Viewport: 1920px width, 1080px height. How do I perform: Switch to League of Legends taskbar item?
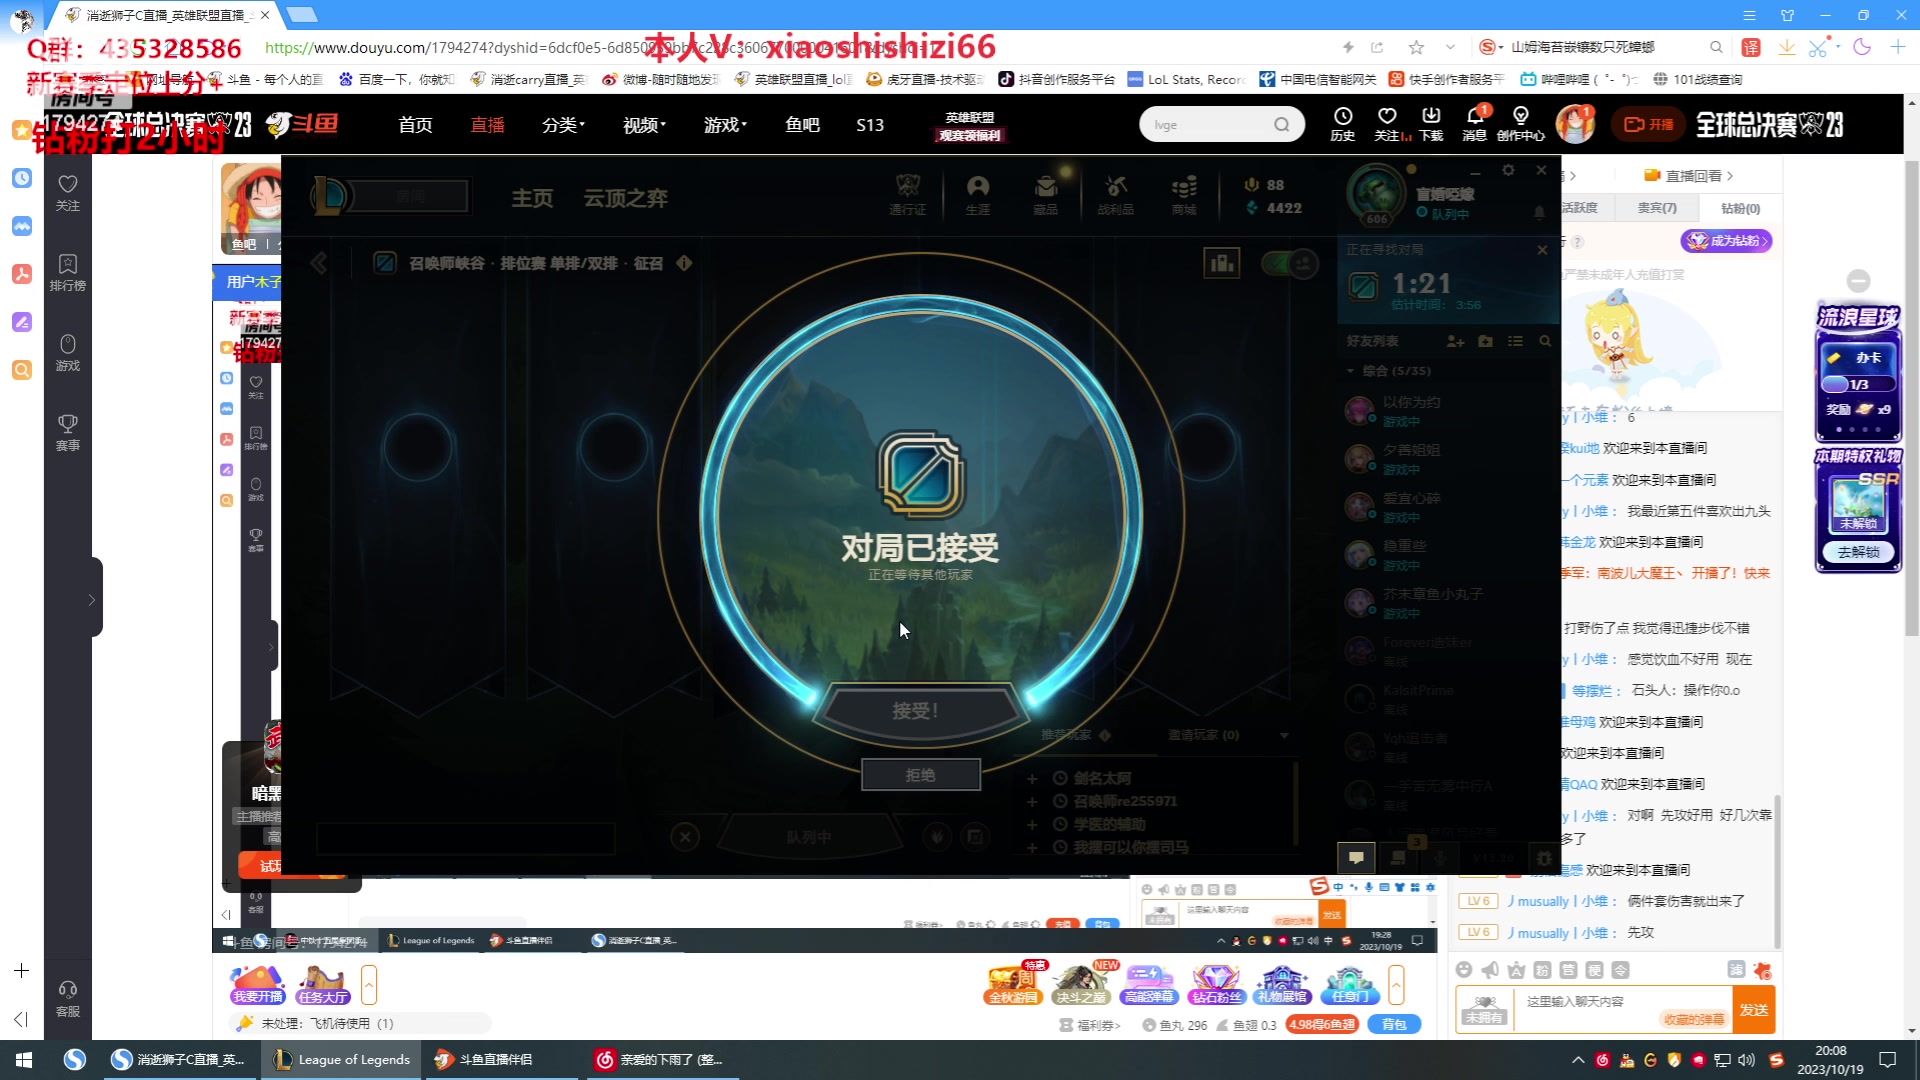pyautogui.click(x=343, y=1059)
